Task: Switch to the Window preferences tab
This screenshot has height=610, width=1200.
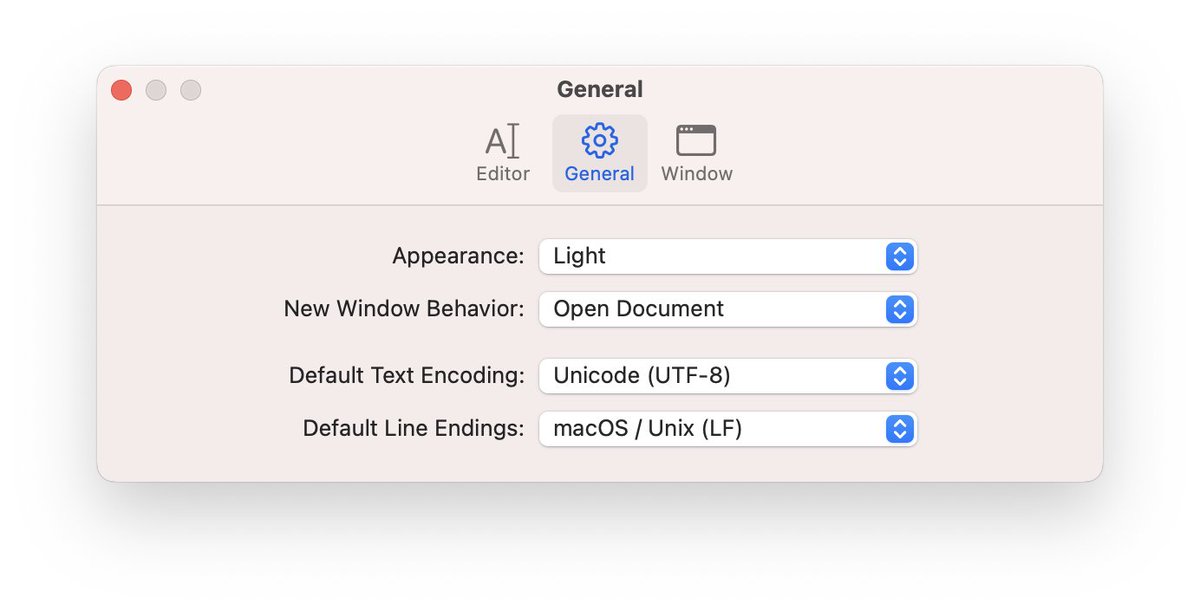Action: (x=697, y=153)
